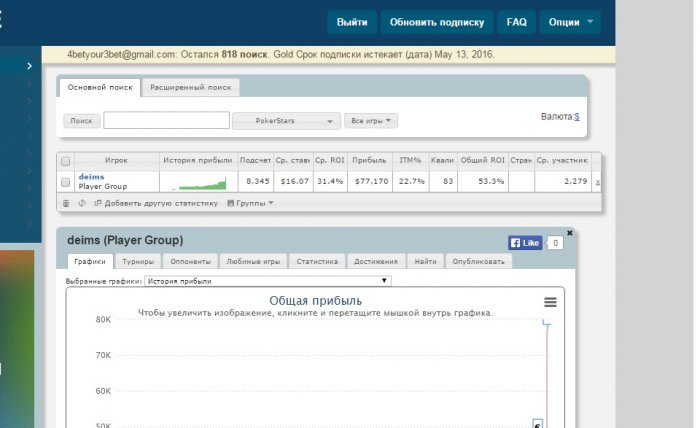This screenshot has height=428, width=700.
Task: Expand the Группы dropdown
Action: pos(250,203)
